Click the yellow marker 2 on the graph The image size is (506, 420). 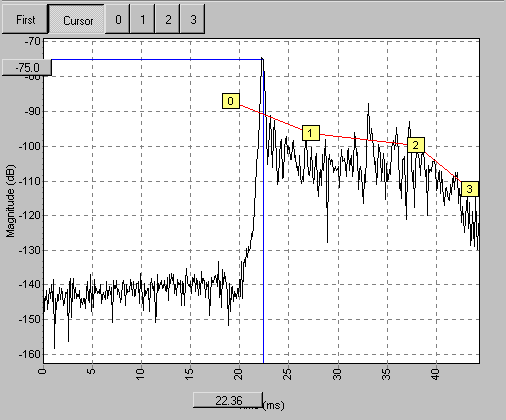(416, 145)
